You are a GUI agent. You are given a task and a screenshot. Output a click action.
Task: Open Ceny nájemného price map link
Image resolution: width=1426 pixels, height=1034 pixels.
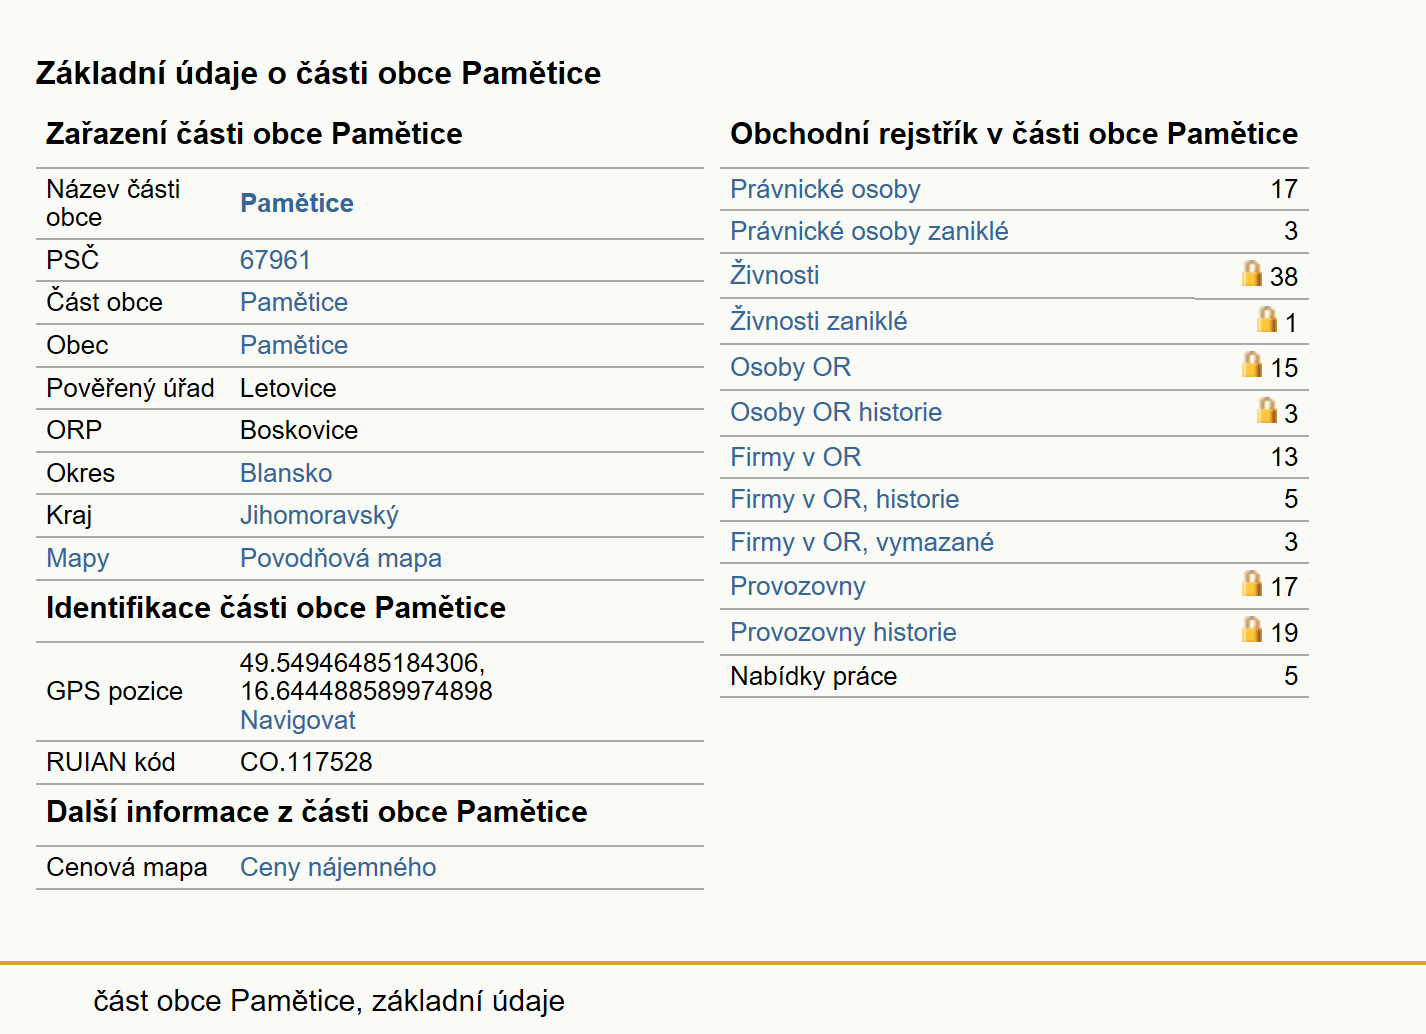(x=338, y=867)
